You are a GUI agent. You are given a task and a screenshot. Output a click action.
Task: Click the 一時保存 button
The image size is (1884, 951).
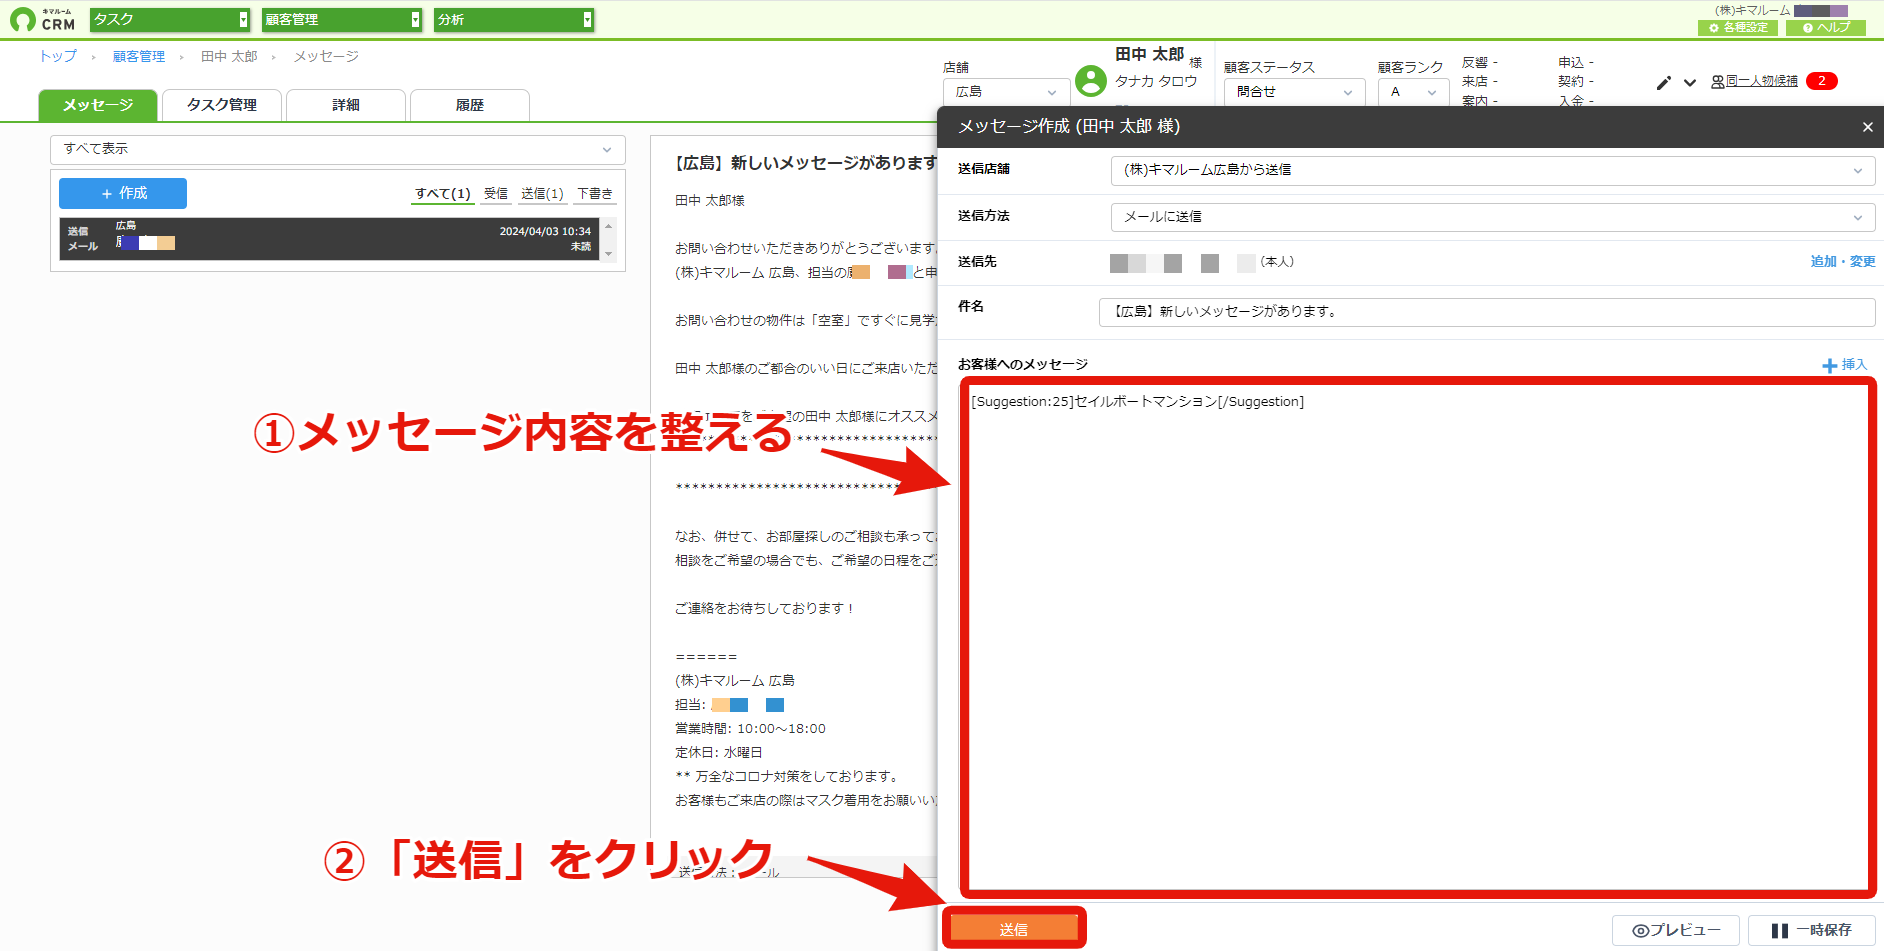click(1812, 930)
